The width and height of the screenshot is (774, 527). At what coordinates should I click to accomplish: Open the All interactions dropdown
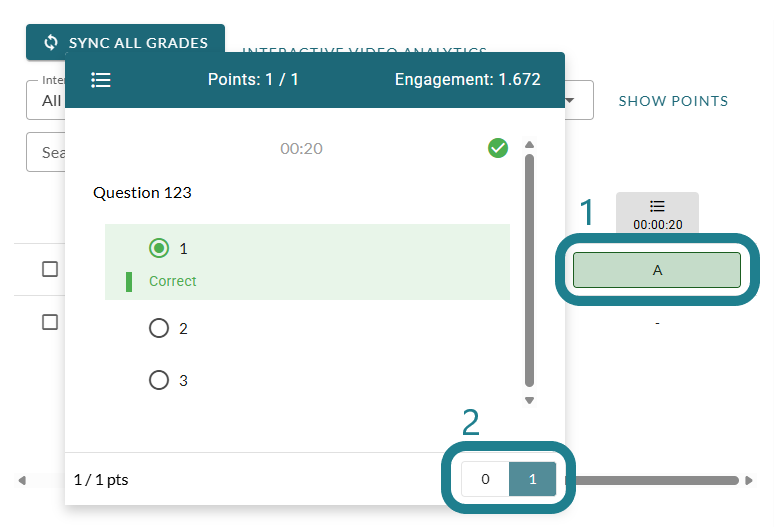[x=45, y=100]
